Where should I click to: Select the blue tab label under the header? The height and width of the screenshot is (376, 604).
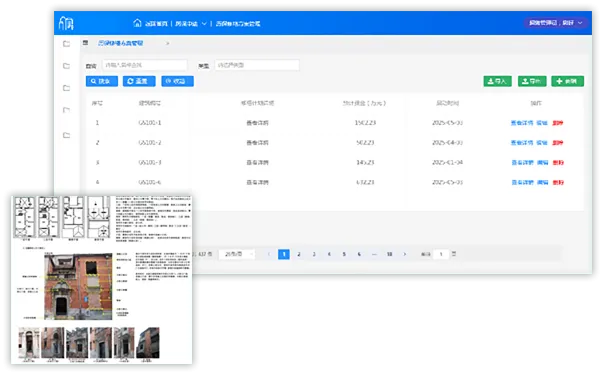pos(121,43)
